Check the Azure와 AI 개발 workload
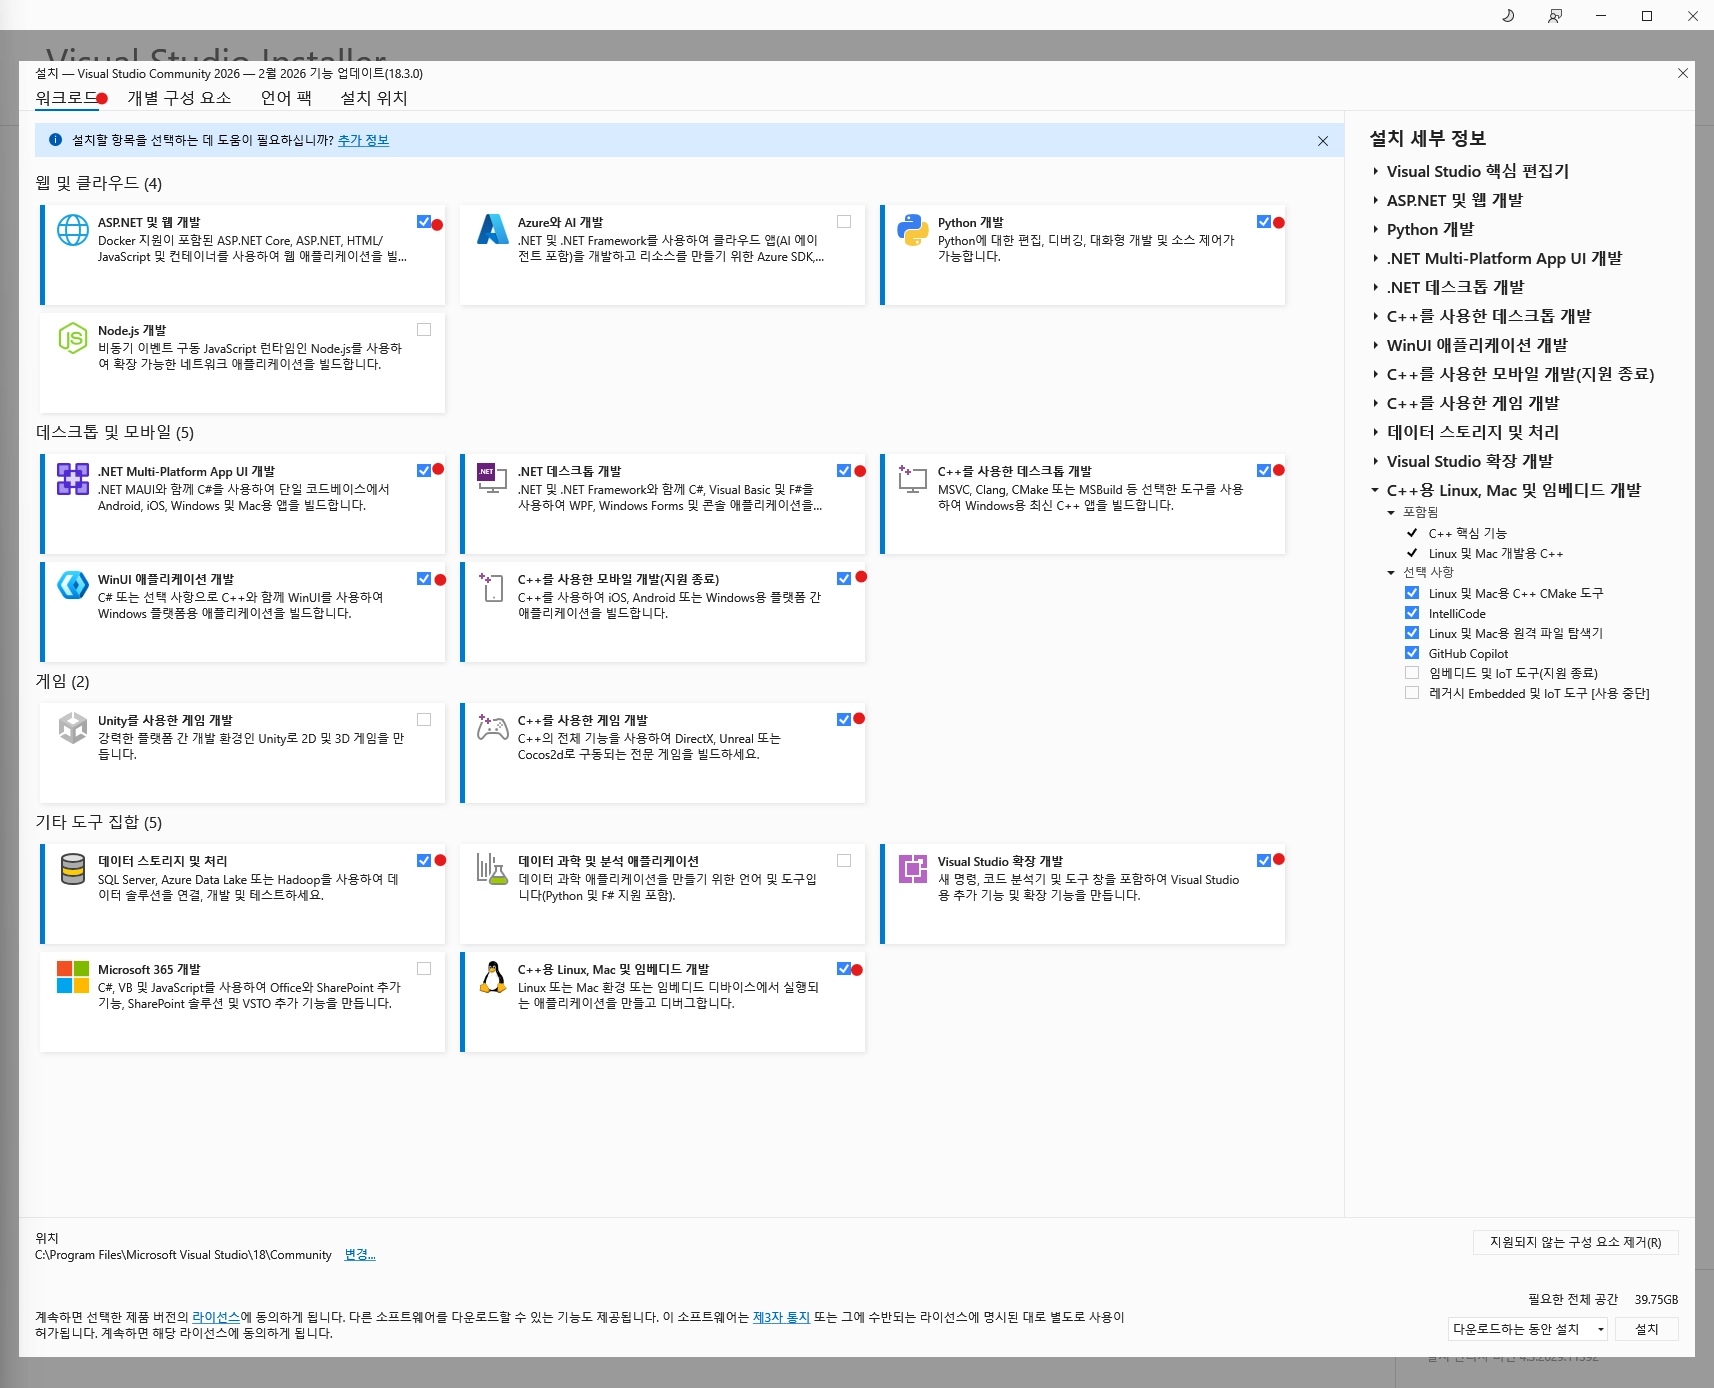Screen dimensions: 1714x1388 click(x=844, y=222)
